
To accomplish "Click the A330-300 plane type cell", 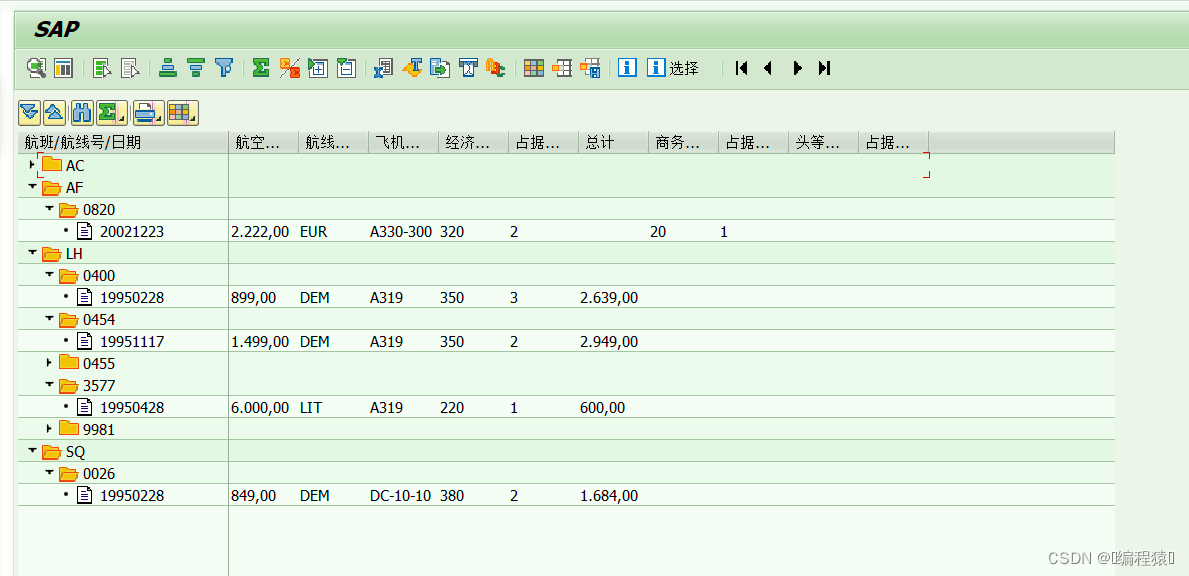I will tap(401, 232).
